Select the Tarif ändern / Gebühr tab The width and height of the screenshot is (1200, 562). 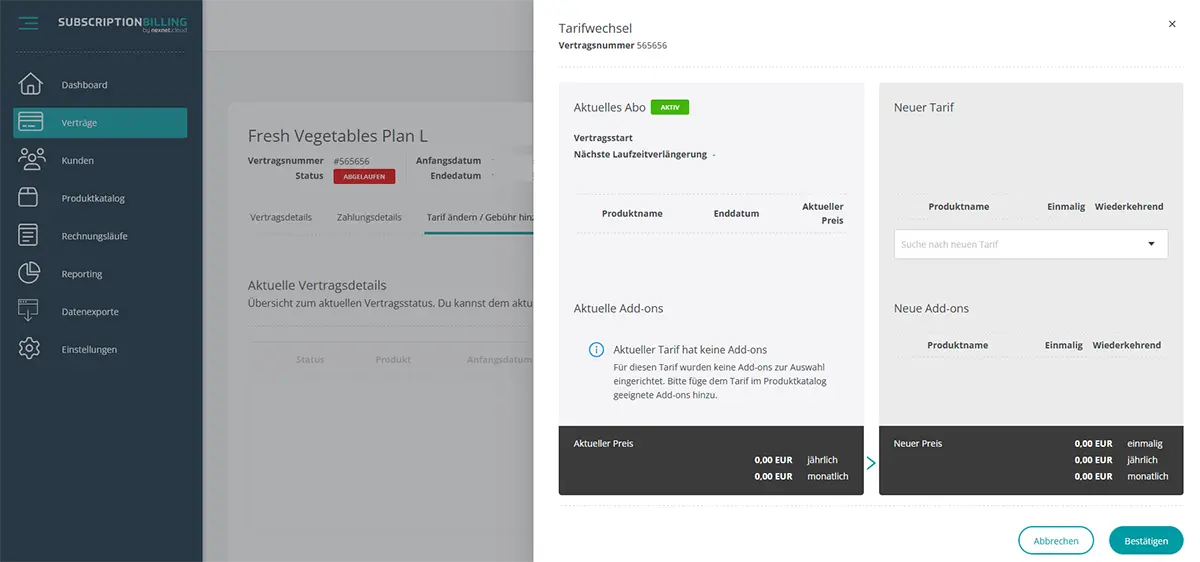pos(480,217)
